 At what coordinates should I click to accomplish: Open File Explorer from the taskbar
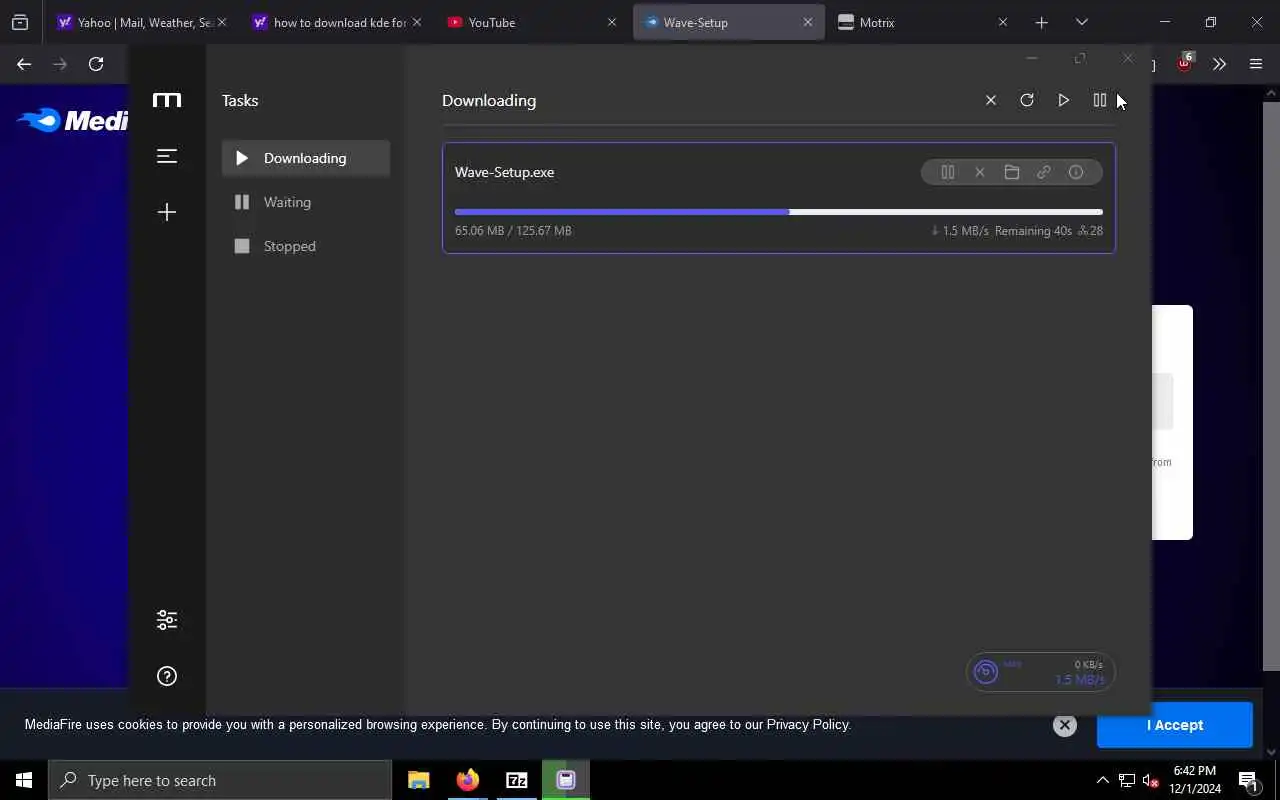coord(419,780)
